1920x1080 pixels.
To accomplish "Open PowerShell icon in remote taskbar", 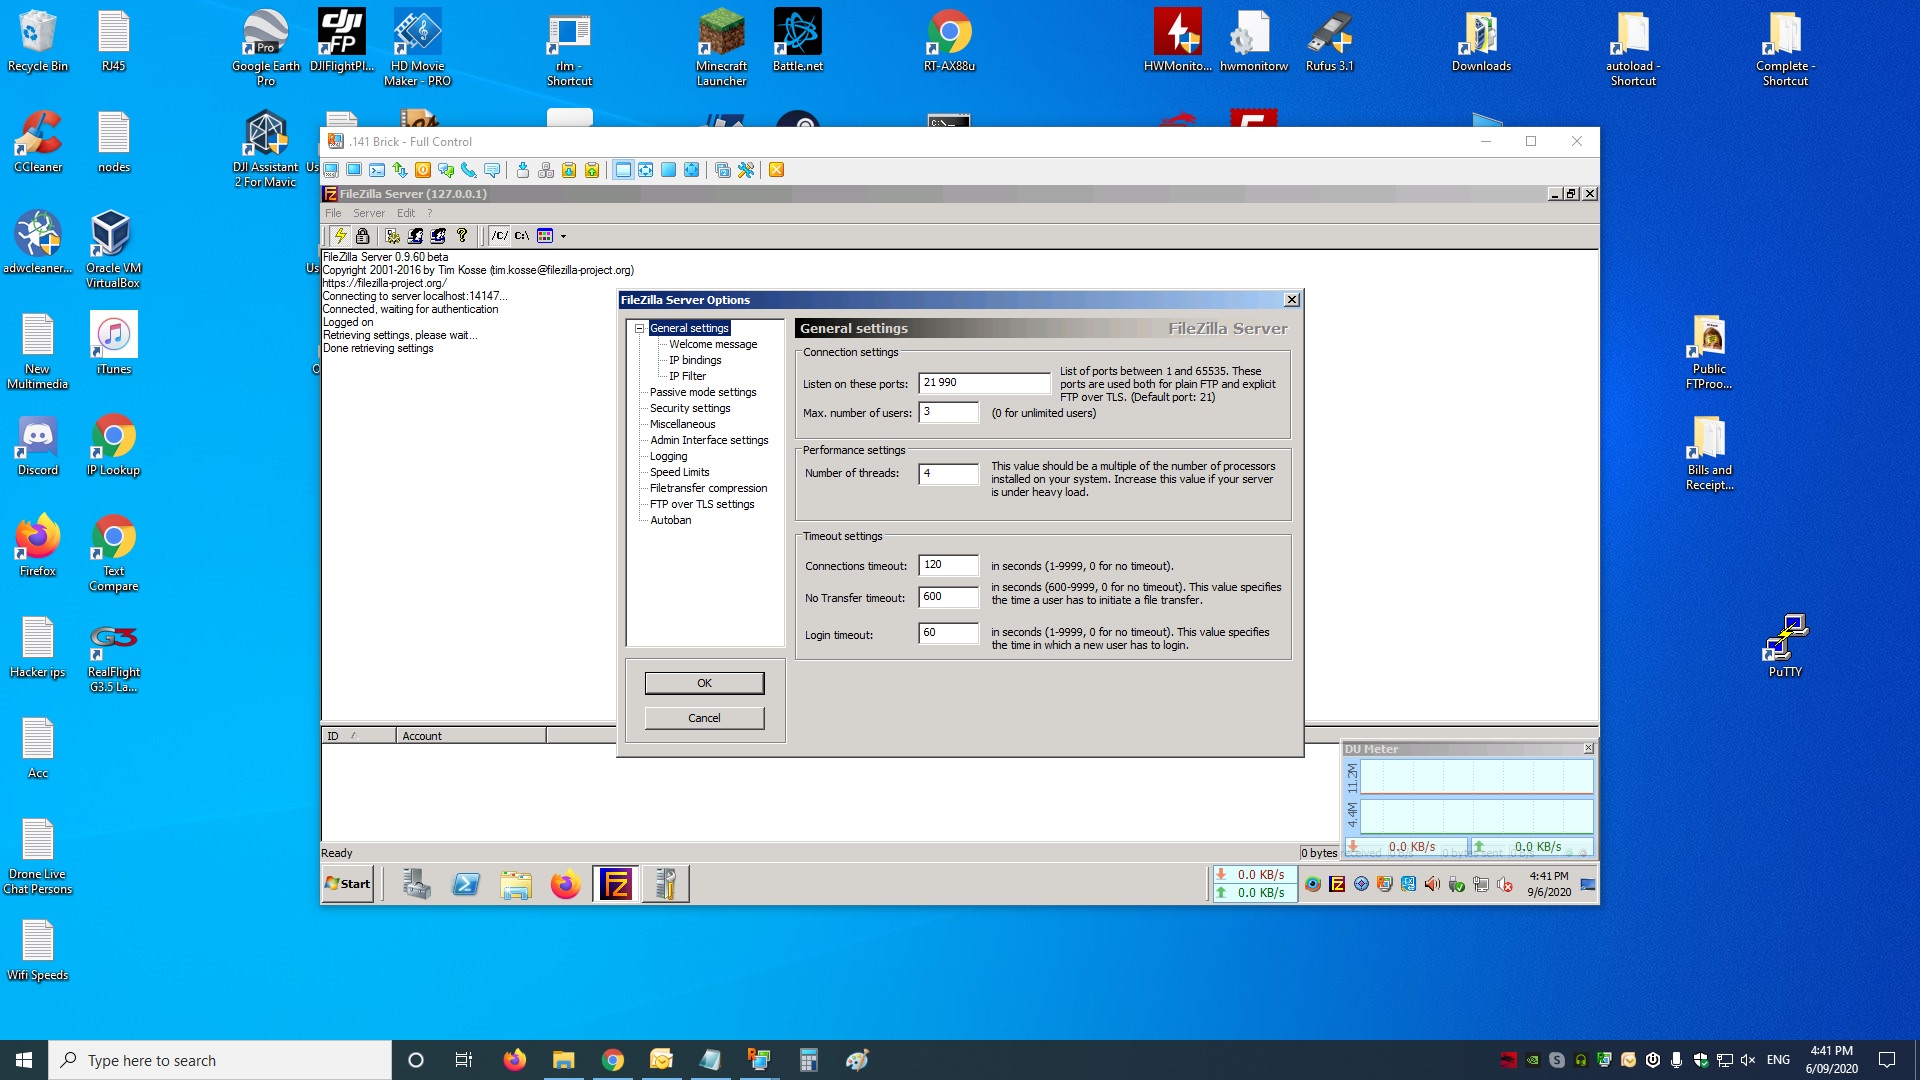I will tap(466, 885).
